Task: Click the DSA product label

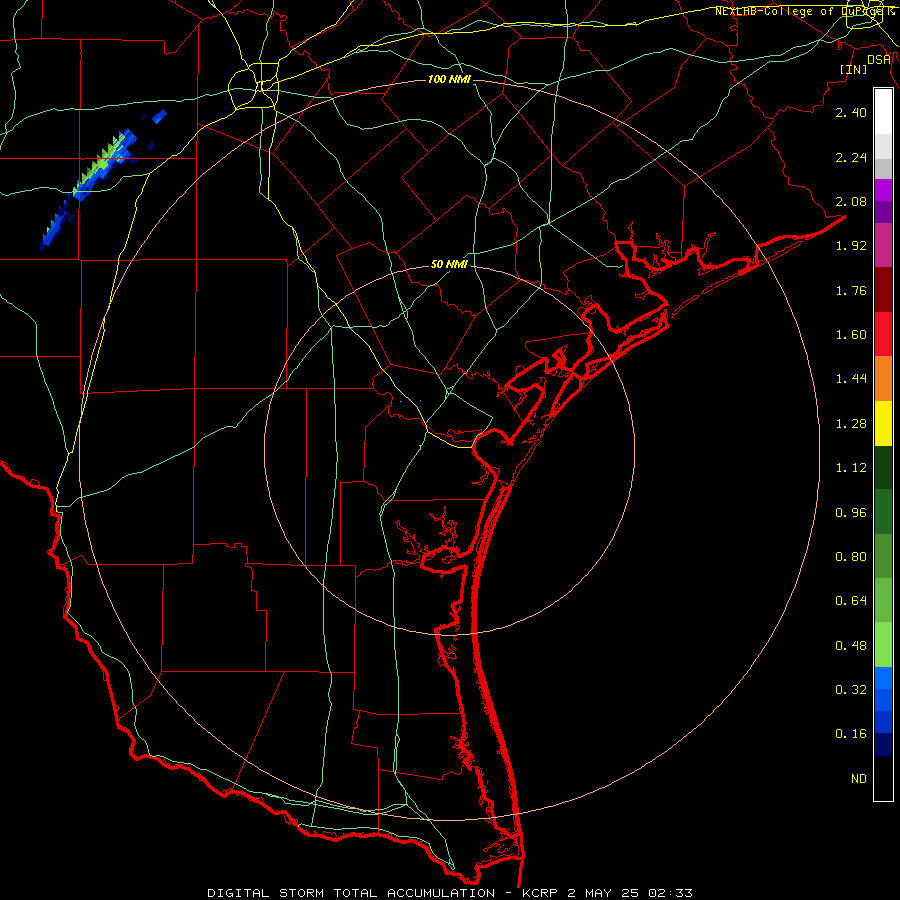Action: click(879, 60)
